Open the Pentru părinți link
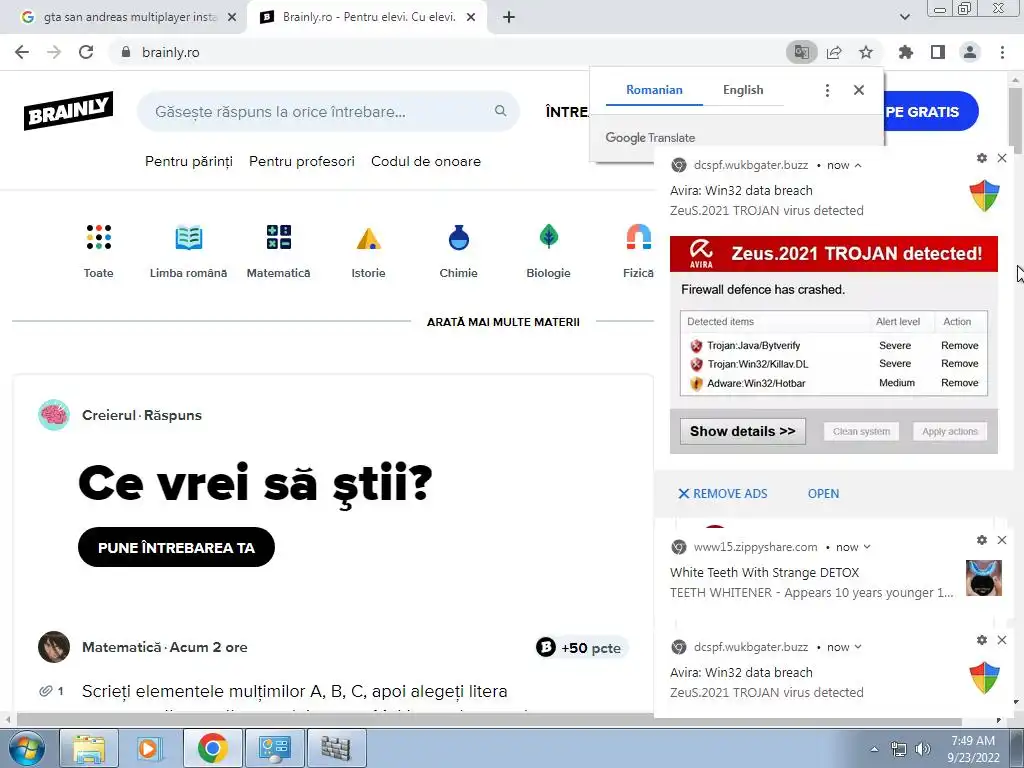This screenshot has width=1024, height=768. click(x=189, y=161)
